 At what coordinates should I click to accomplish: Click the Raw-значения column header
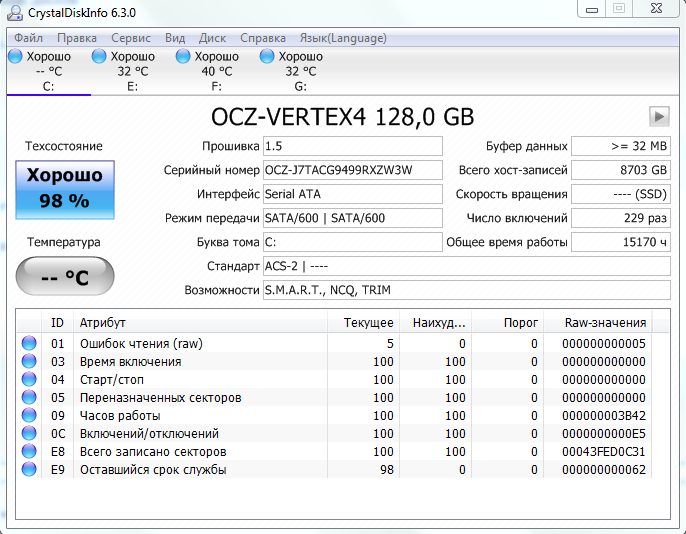pos(598,323)
